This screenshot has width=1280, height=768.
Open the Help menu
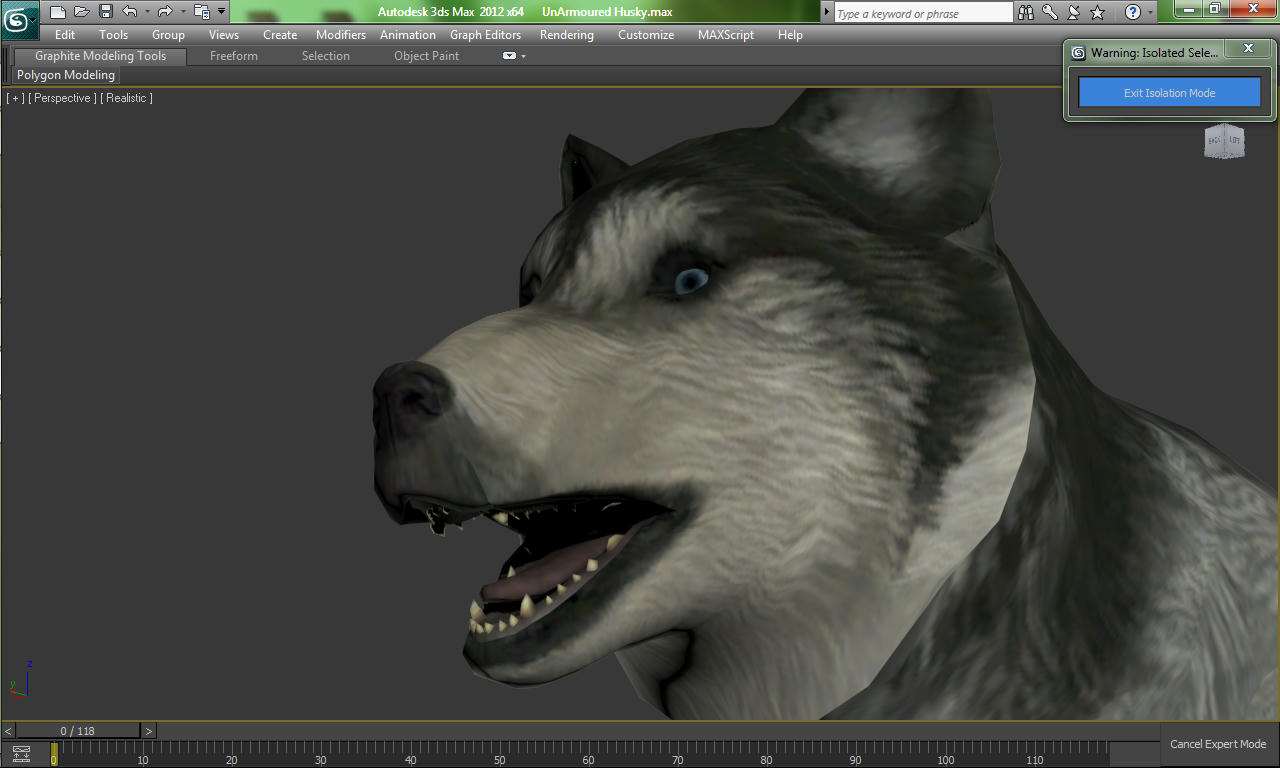point(790,34)
